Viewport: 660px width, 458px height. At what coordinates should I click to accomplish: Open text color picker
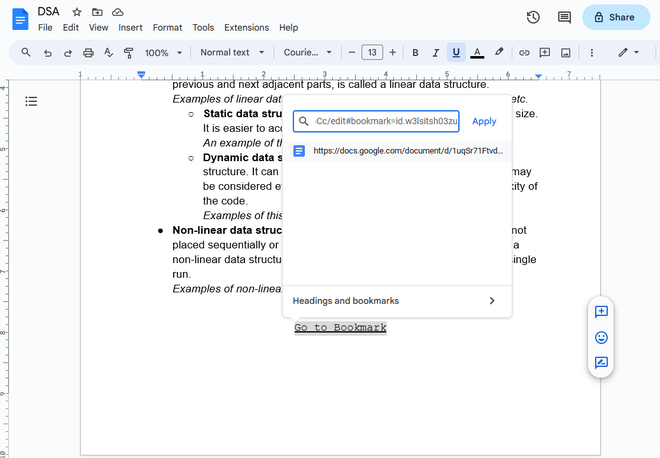[x=477, y=53]
